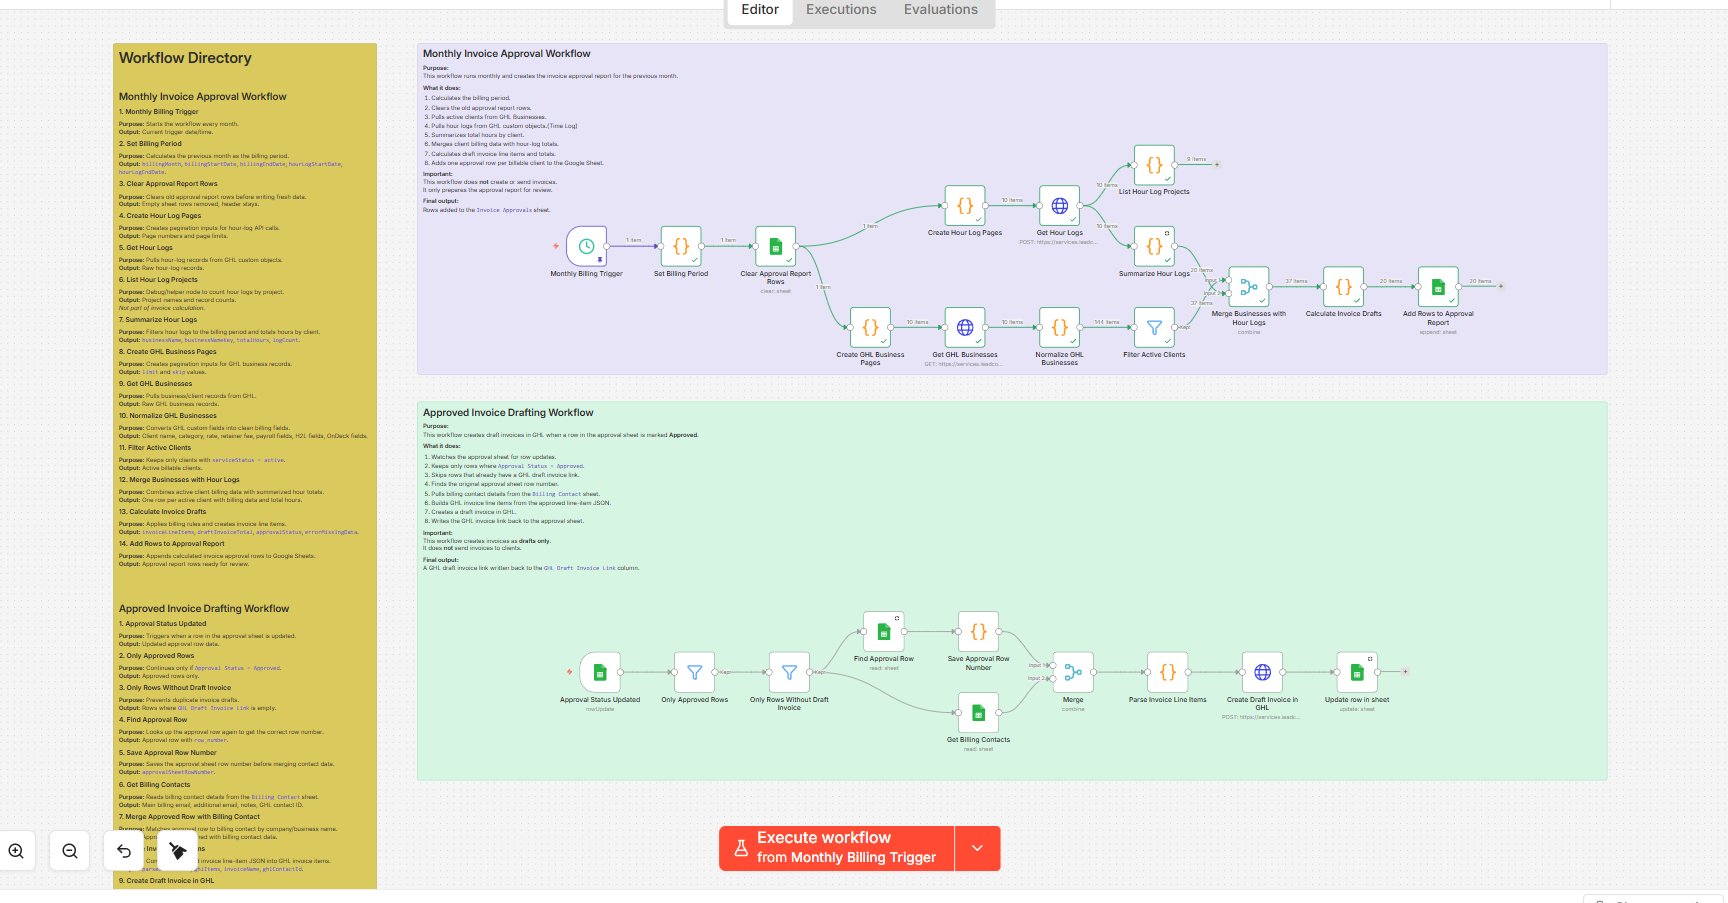Select the Get Hour Logs HTTP node
Screen dimensions: 1728x903
pos(1060,205)
